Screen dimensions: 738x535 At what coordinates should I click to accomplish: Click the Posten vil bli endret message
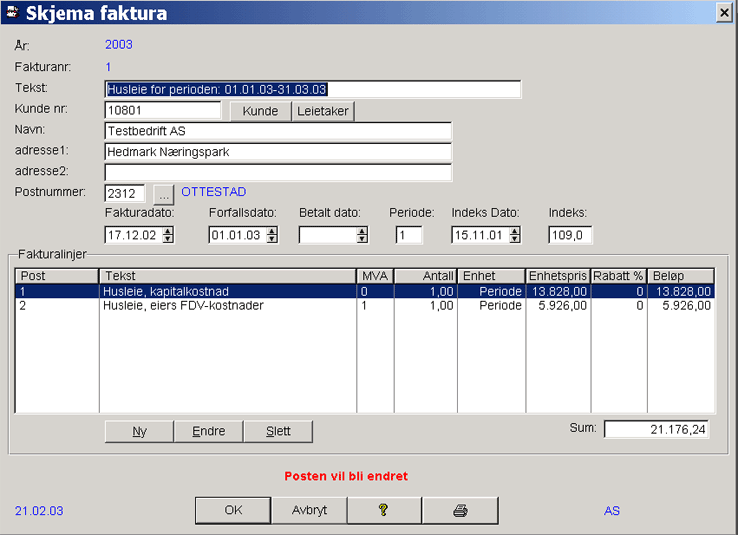coord(346,476)
